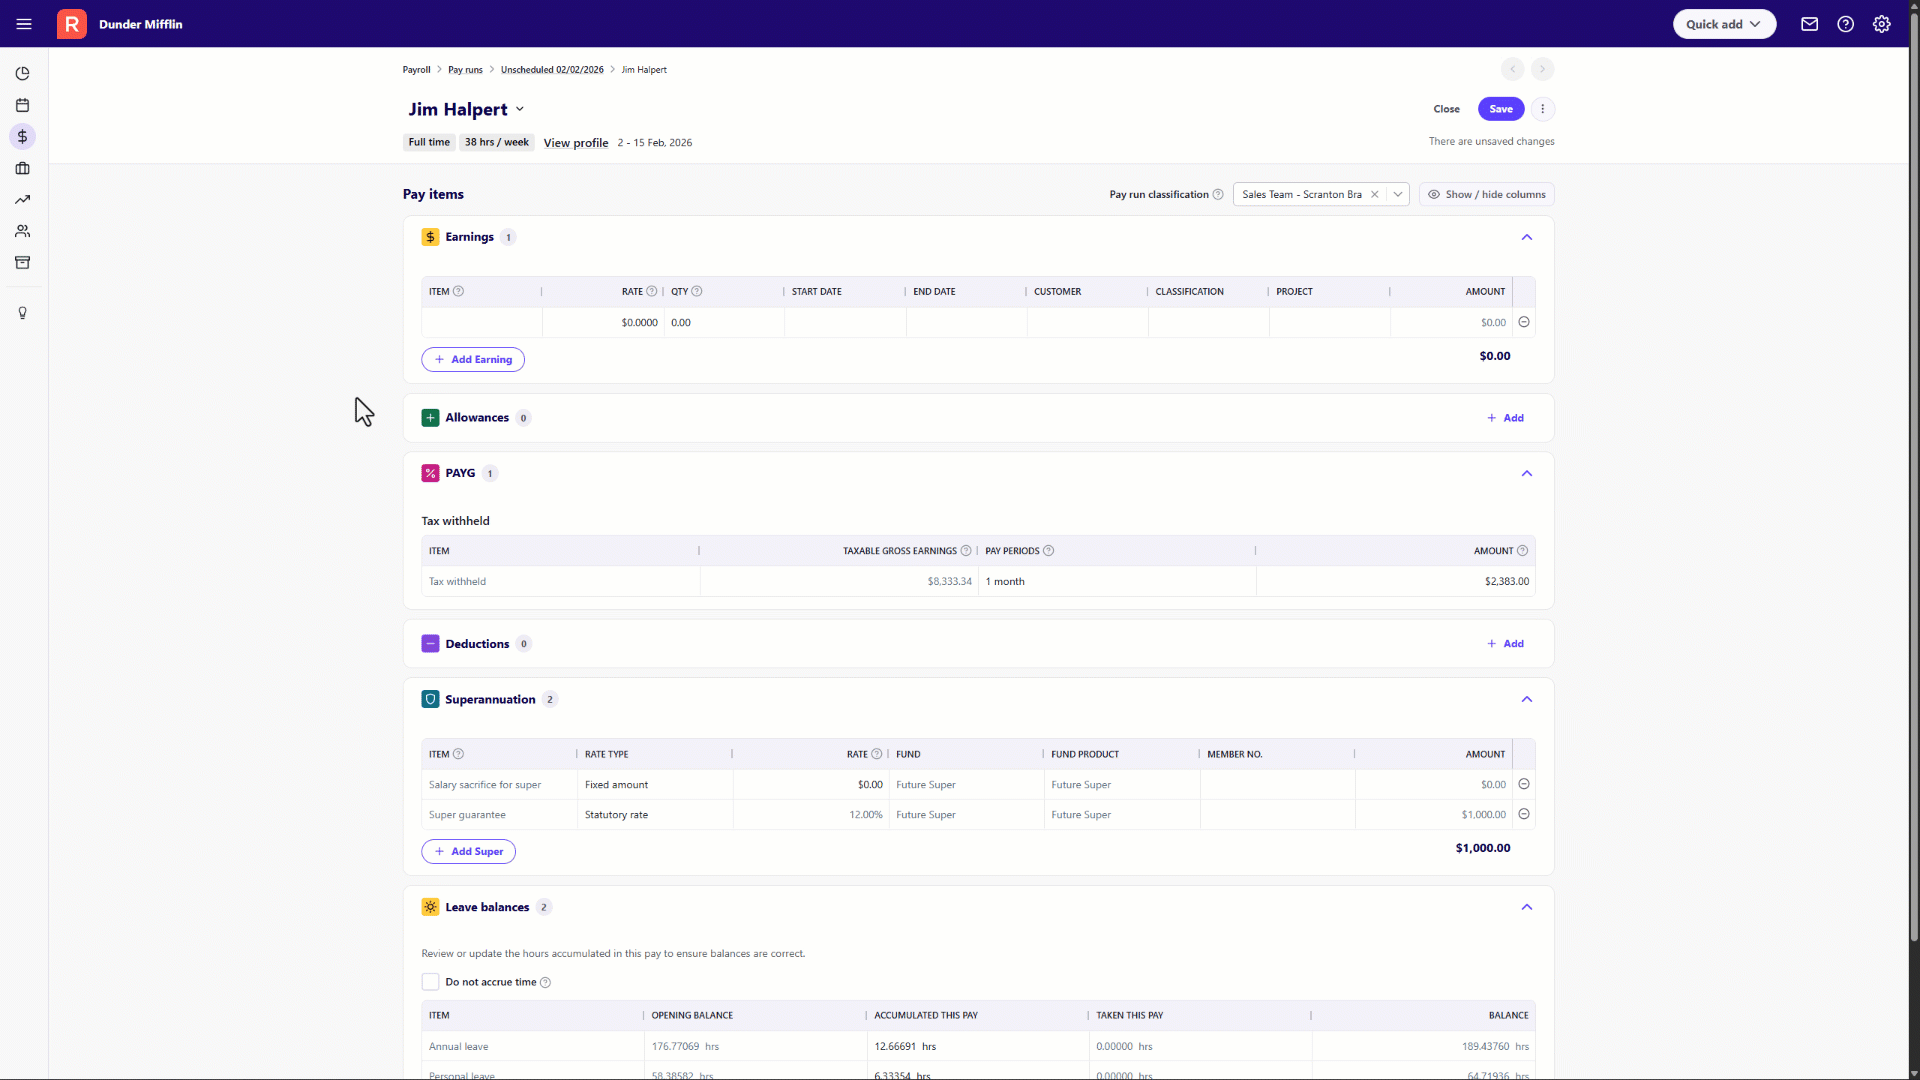Select the briefcase icon in the sidebar
This screenshot has height=1080, width=1920.
click(22, 168)
